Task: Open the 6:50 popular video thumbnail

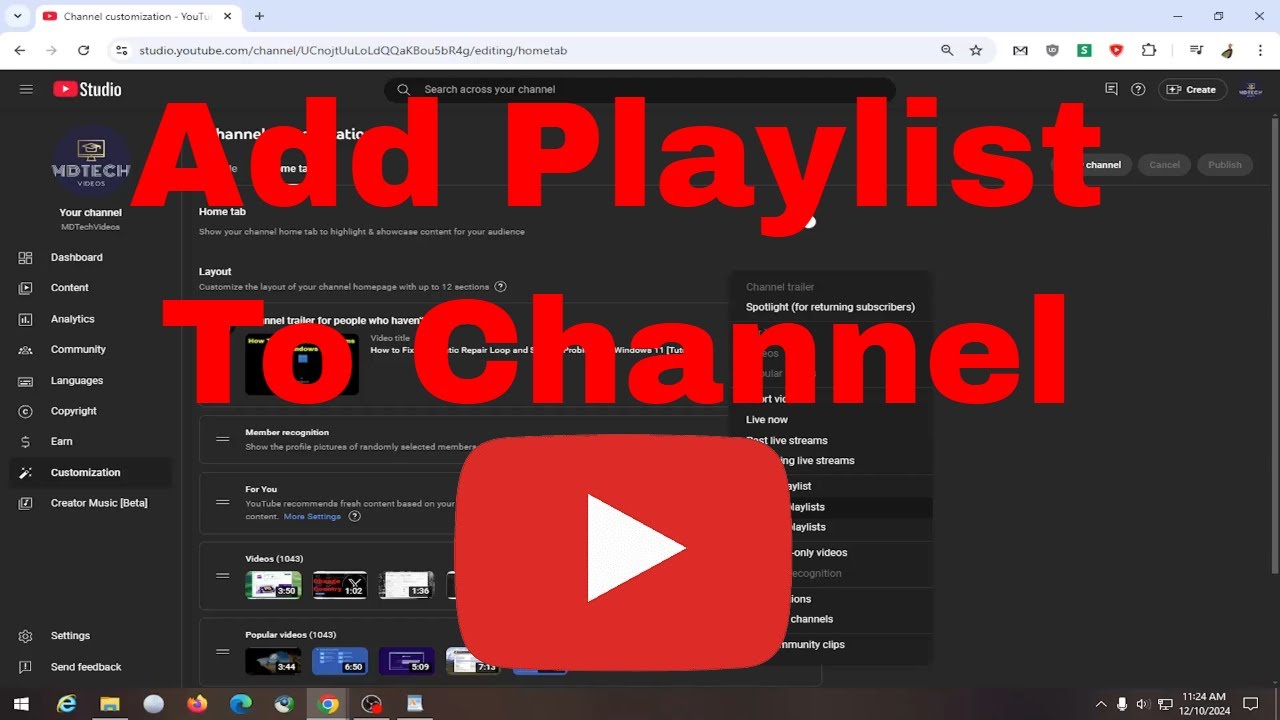Action: click(x=339, y=661)
